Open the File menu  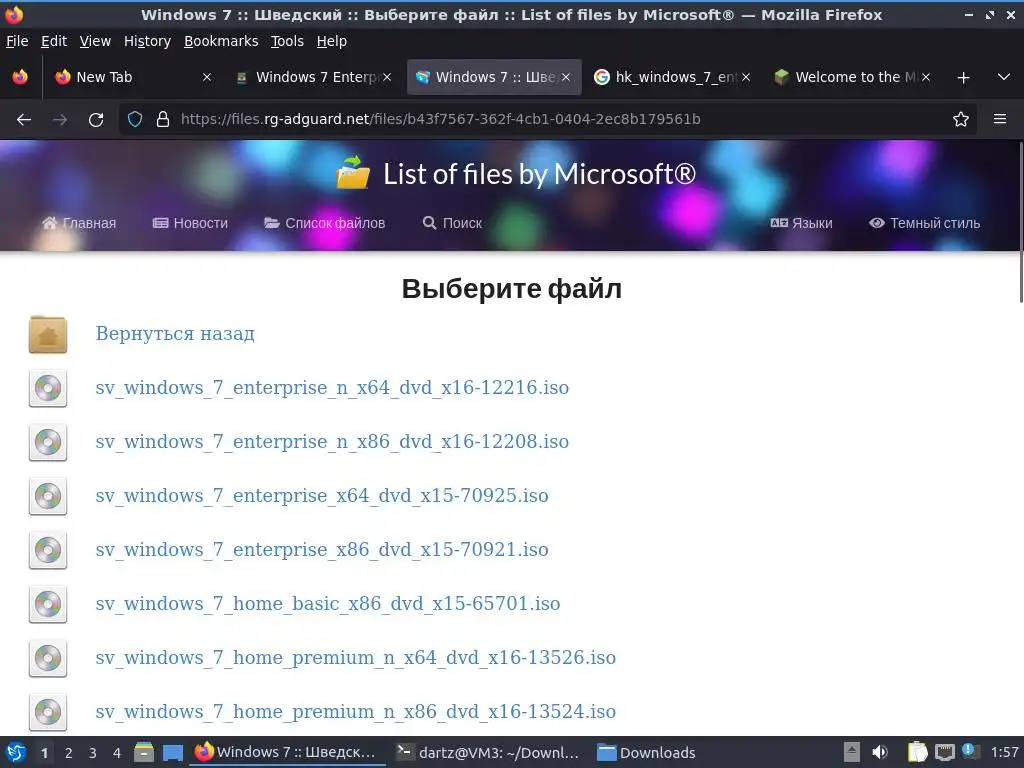tap(17, 41)
